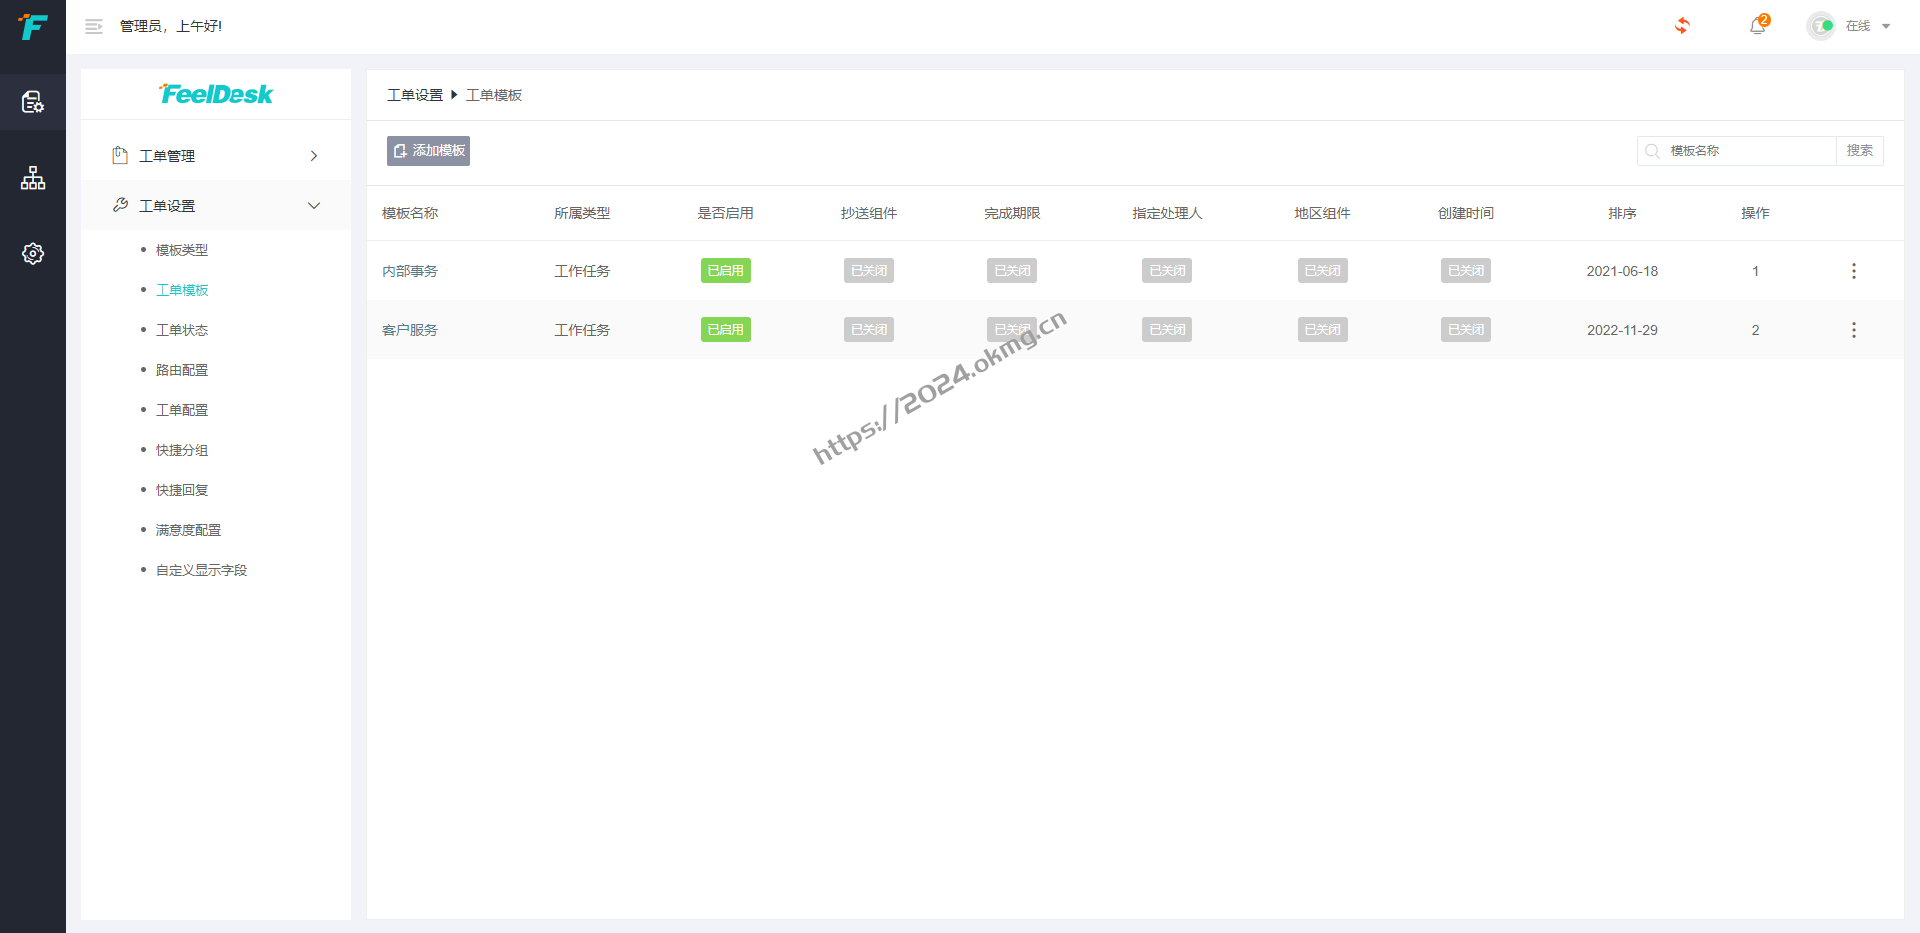Click the FeelDesk F logo icon
This screenshot has width=1920, height=933.
[33, 27]
